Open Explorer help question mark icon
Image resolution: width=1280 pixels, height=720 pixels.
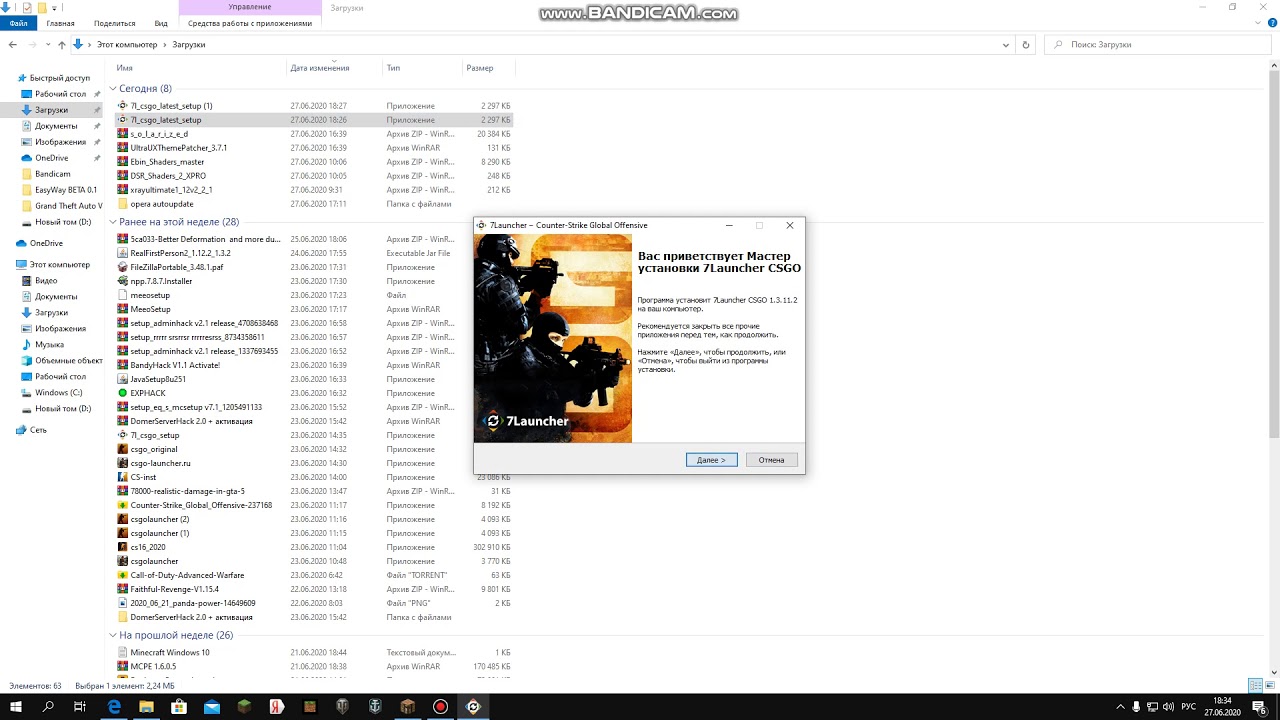[1271, 23]
